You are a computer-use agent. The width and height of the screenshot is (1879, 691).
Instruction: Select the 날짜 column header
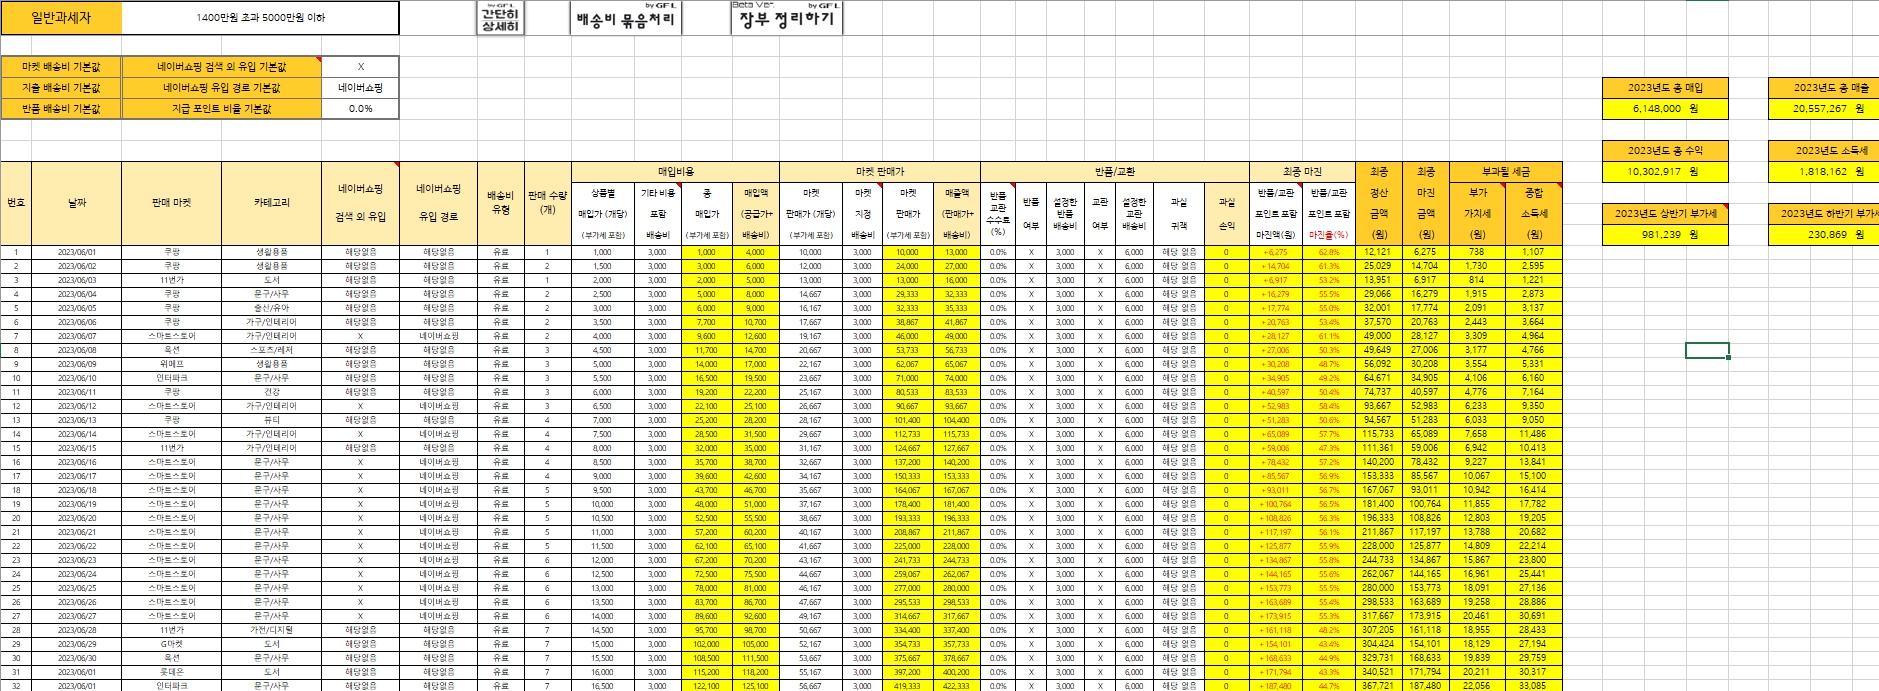[x=77, y=203]
